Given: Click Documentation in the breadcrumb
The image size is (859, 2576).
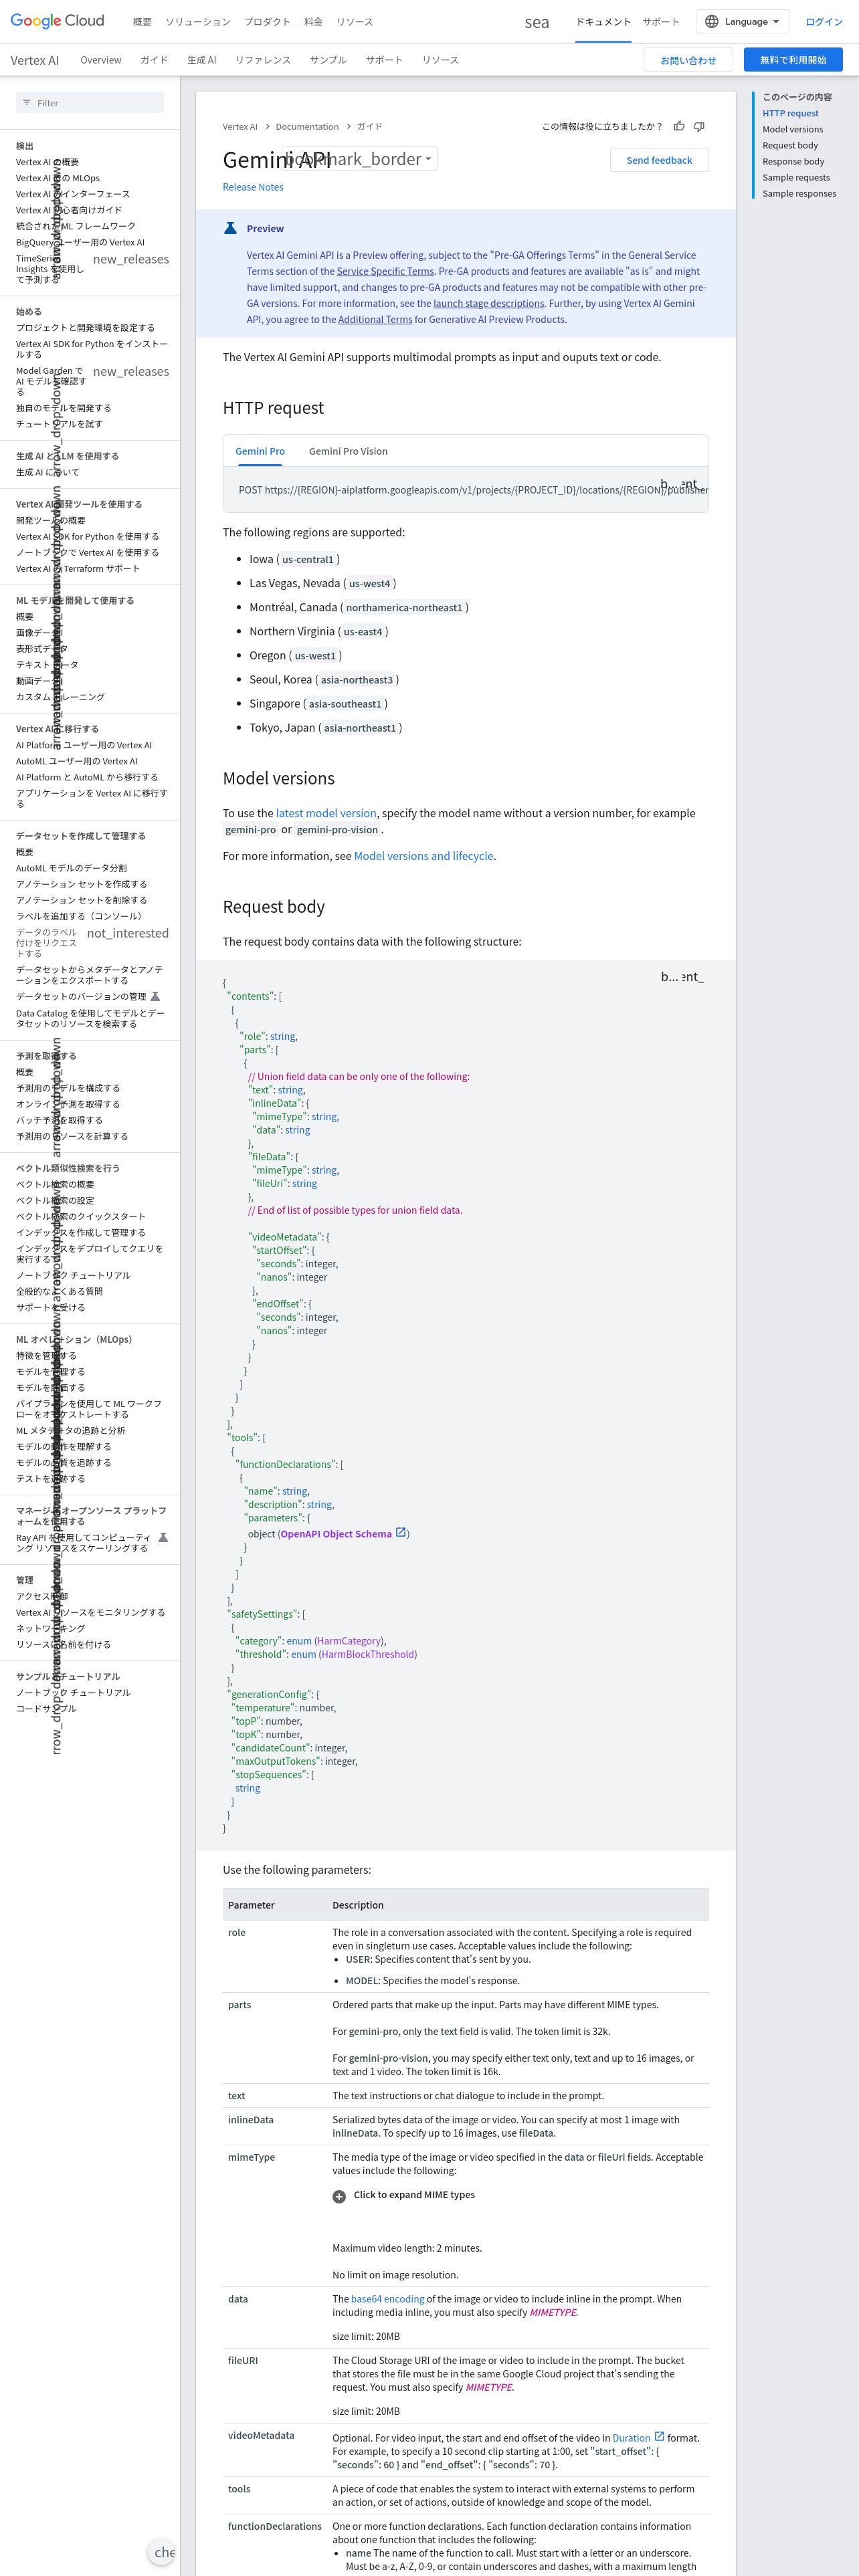Looking at the screenshot, I should pos(307,127).
